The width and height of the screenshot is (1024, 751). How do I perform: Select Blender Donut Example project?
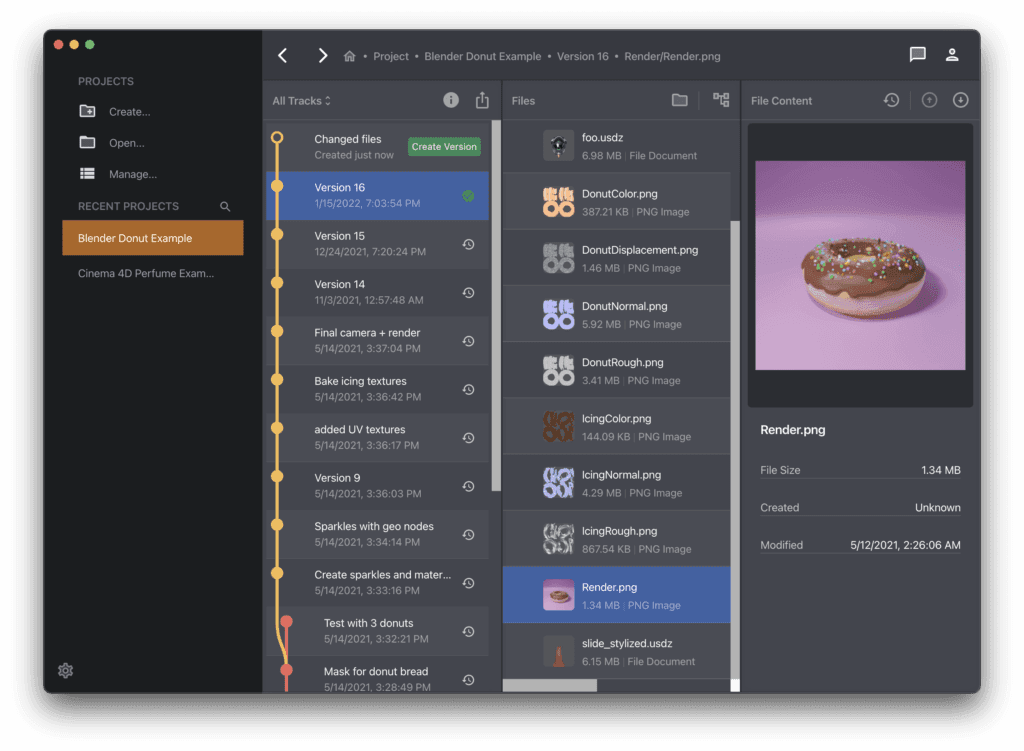(x=153, y=238)
